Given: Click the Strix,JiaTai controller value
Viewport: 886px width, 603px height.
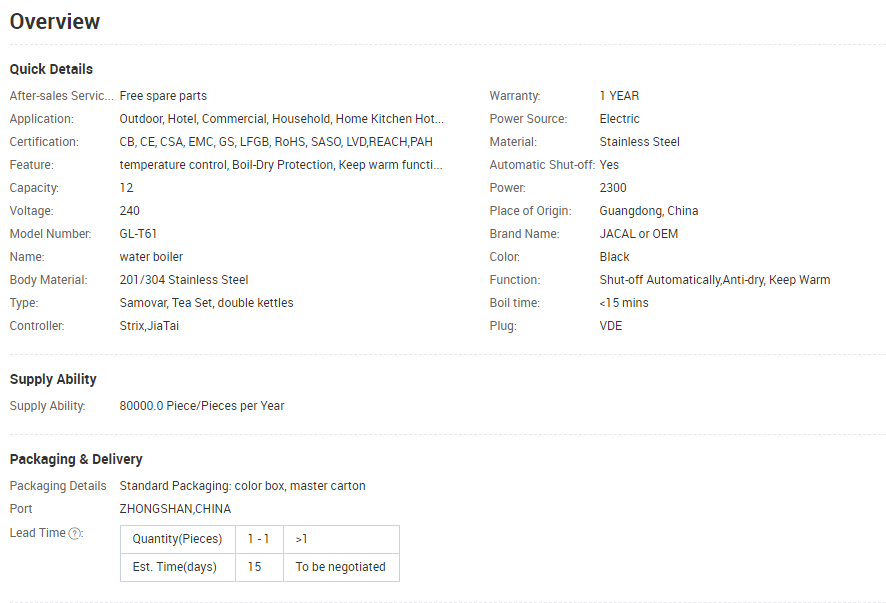Looking at the screenshot, I should [x=149, y=326].
